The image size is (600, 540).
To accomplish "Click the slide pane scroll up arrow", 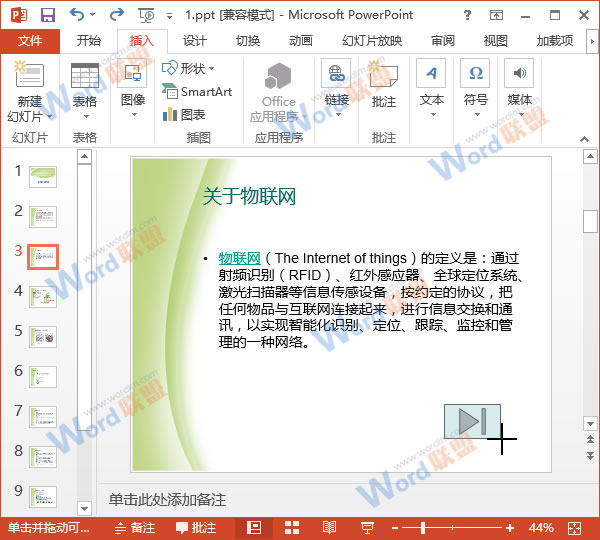I will coord(590,157).
